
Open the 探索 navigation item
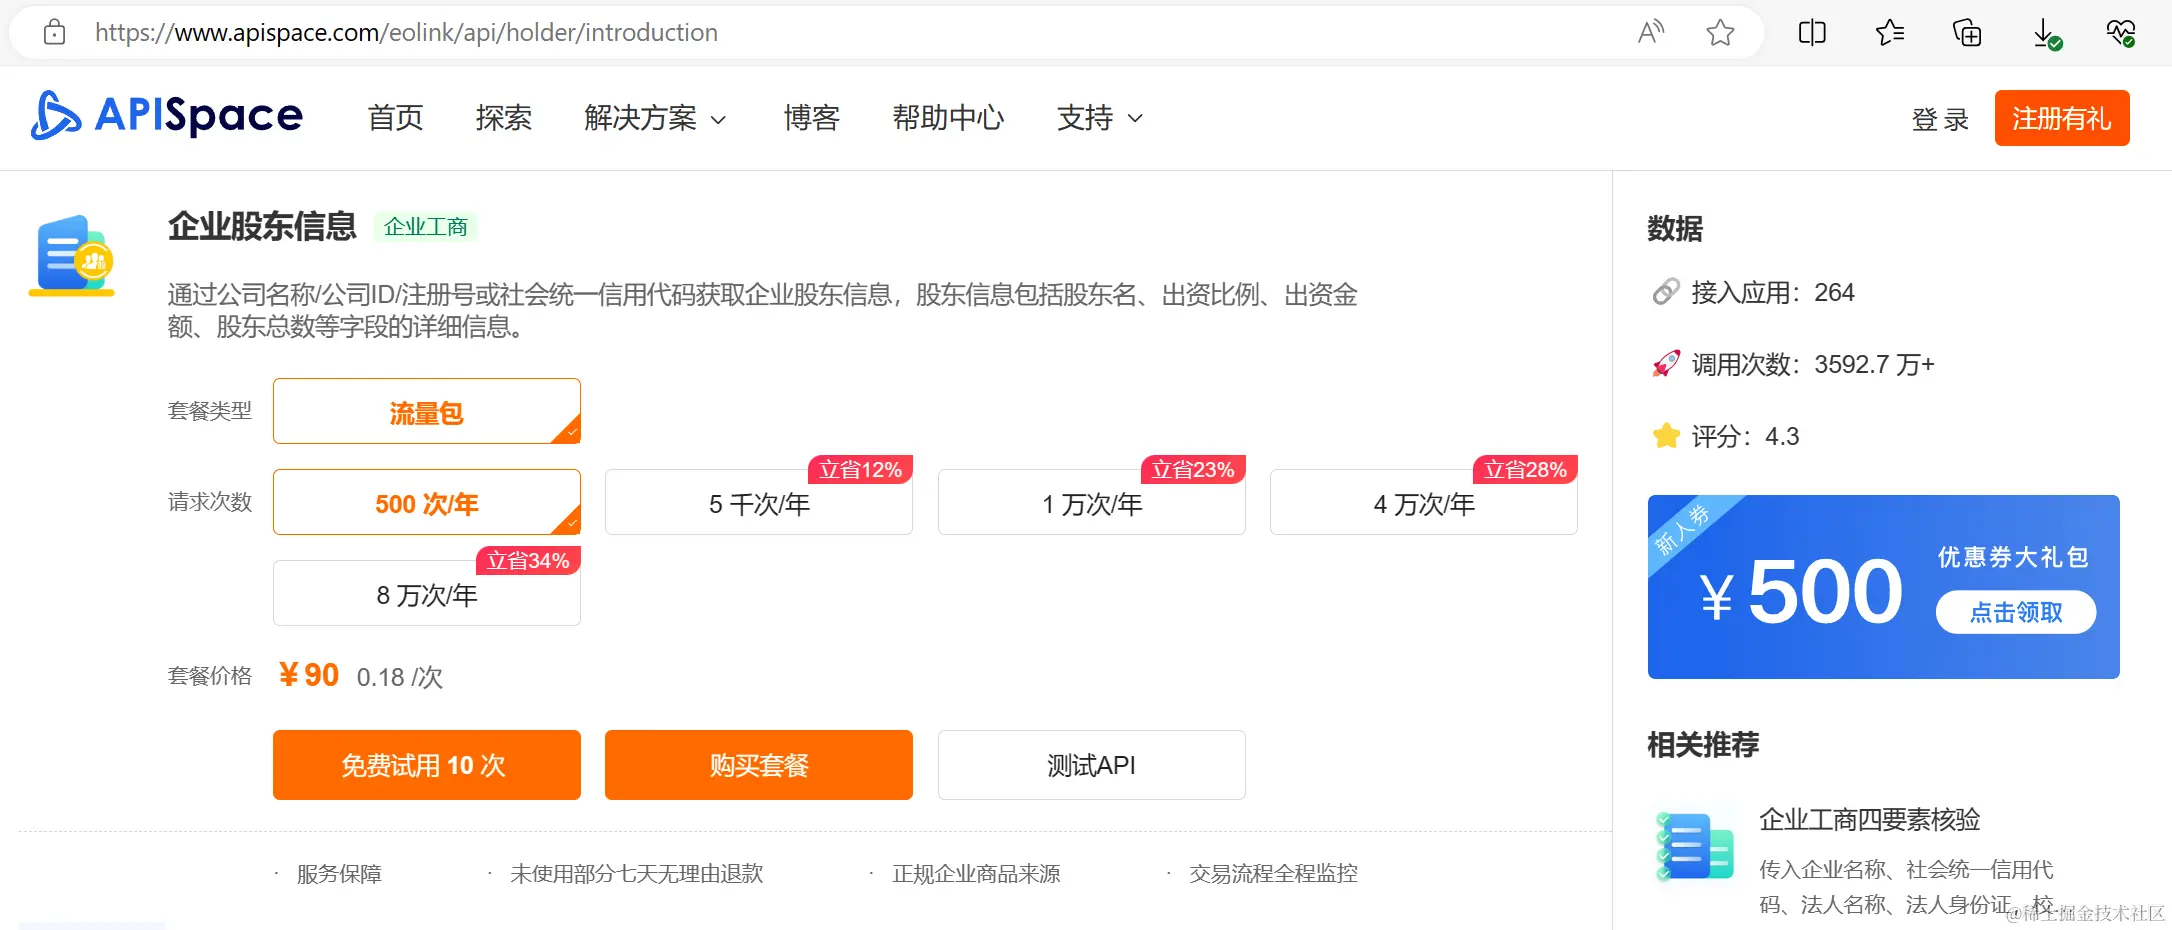coord(504,118)
